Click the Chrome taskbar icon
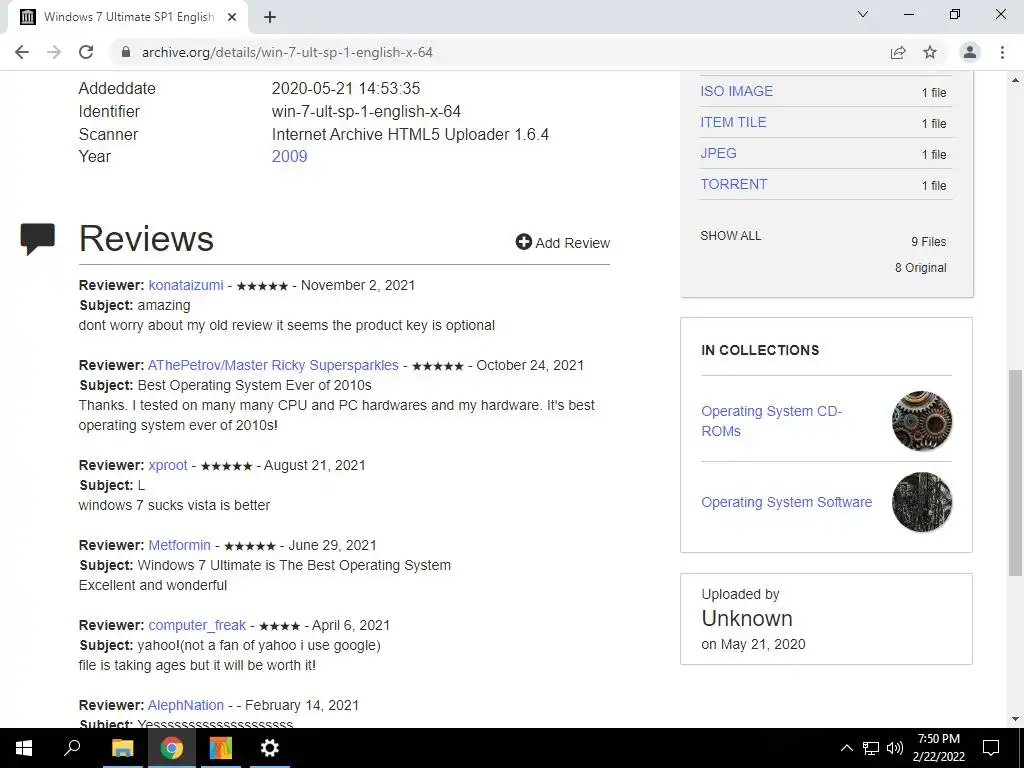This screenshot has width=1024, height=768. 172,748
